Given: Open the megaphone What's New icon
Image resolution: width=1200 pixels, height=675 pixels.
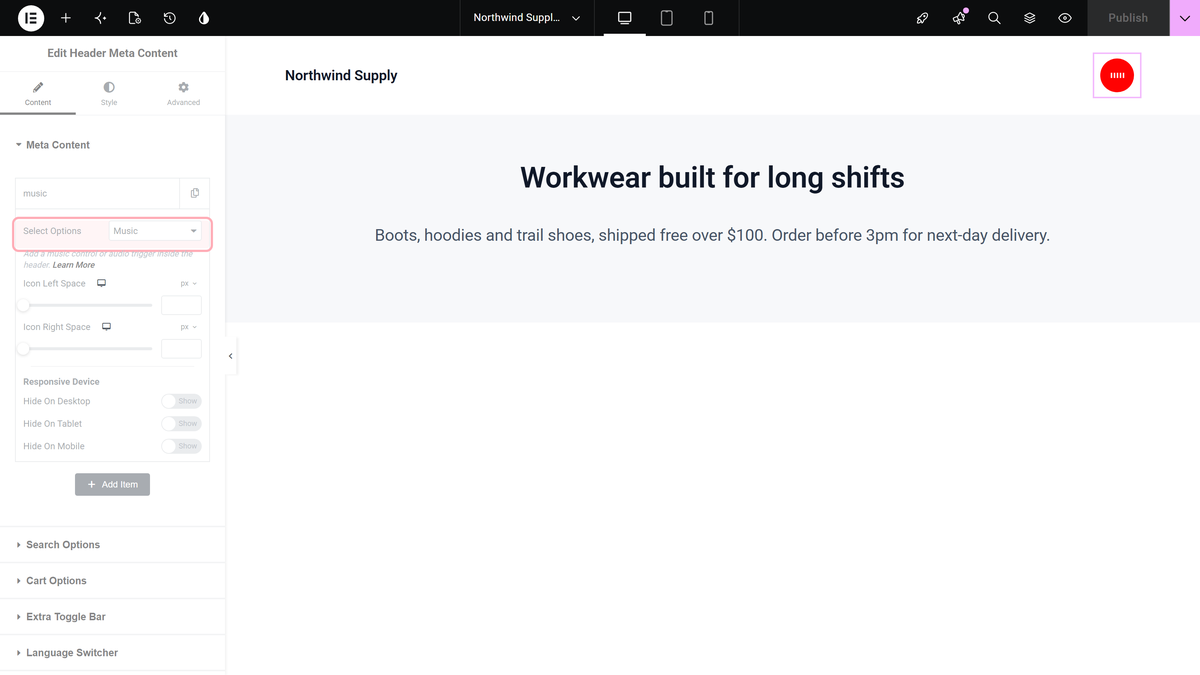Looking at the screenshot, I should (x=959, y=18).
